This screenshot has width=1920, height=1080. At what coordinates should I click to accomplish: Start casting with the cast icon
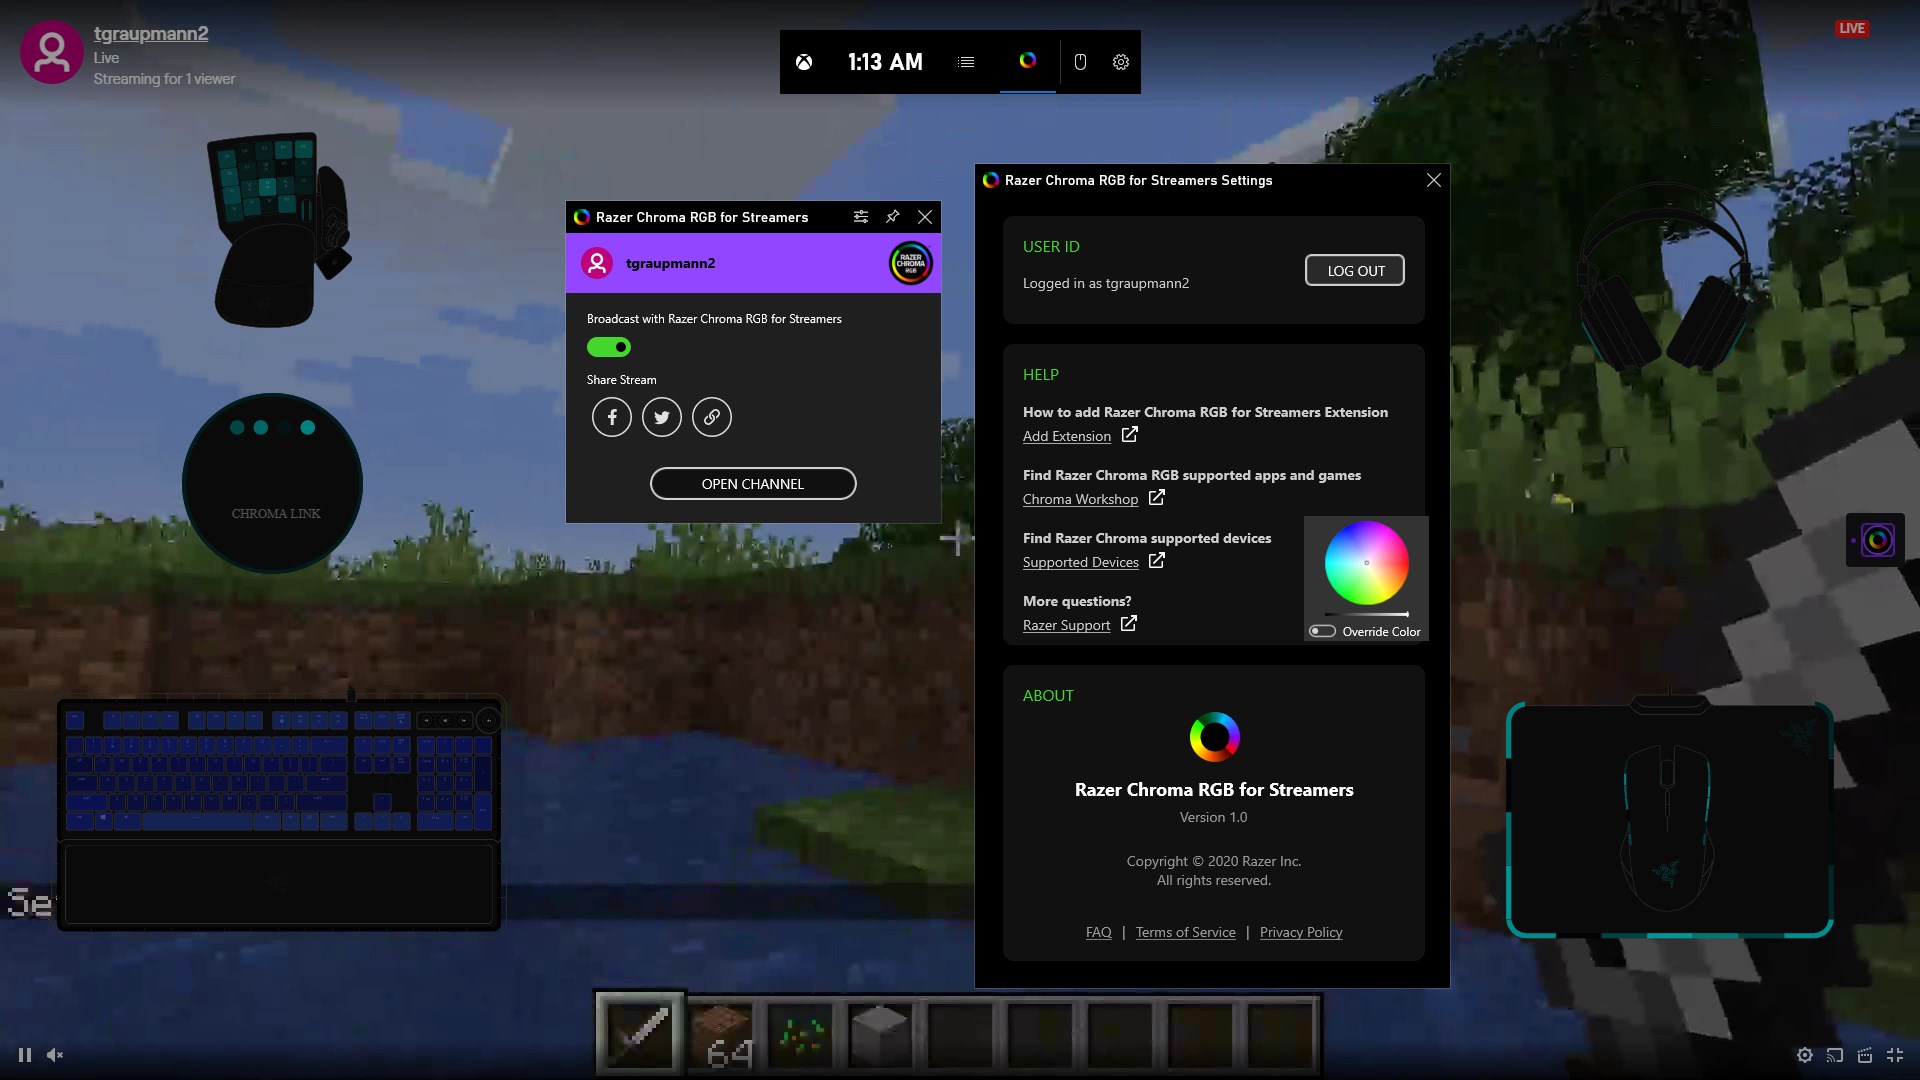1836,1055
